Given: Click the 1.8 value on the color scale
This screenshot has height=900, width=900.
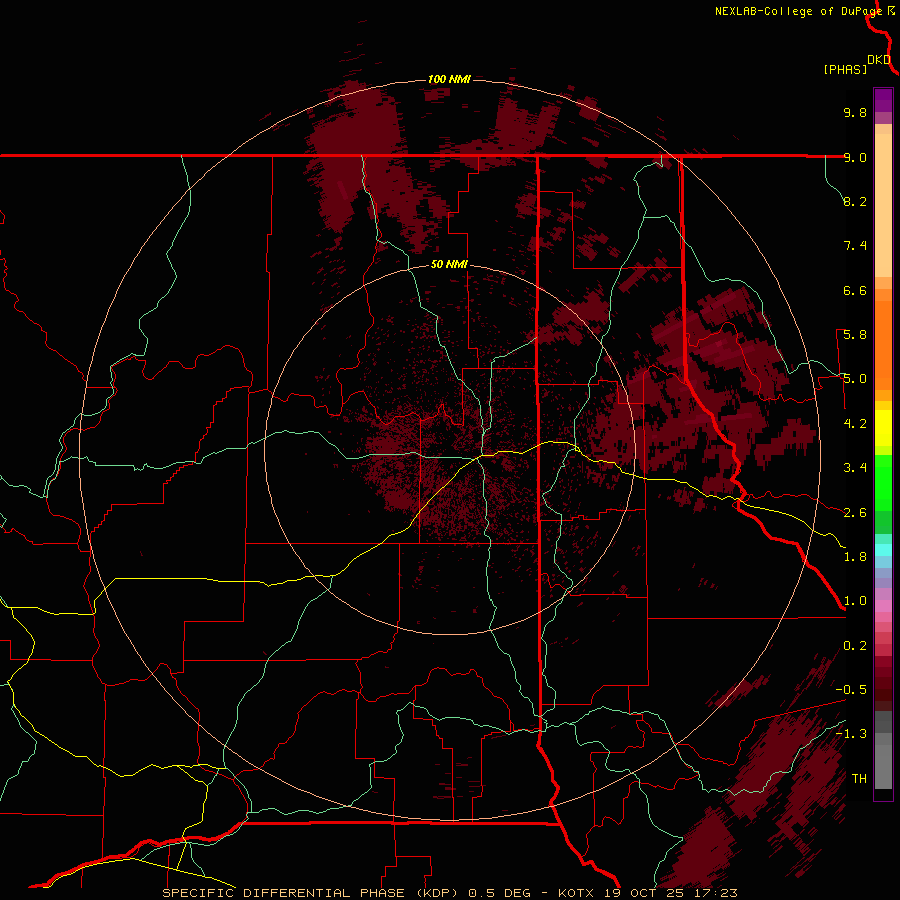Looking at the screenshot, I should pos(855,557).
